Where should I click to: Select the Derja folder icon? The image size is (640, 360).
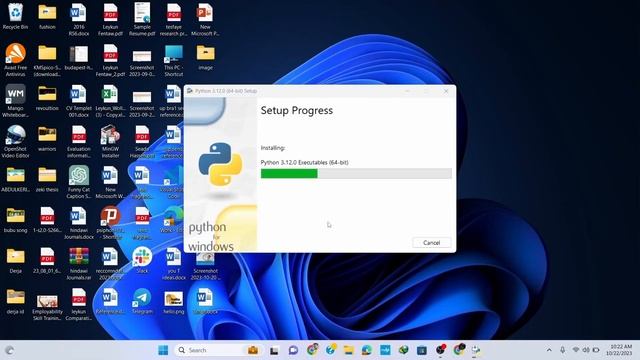click(16, 260)
